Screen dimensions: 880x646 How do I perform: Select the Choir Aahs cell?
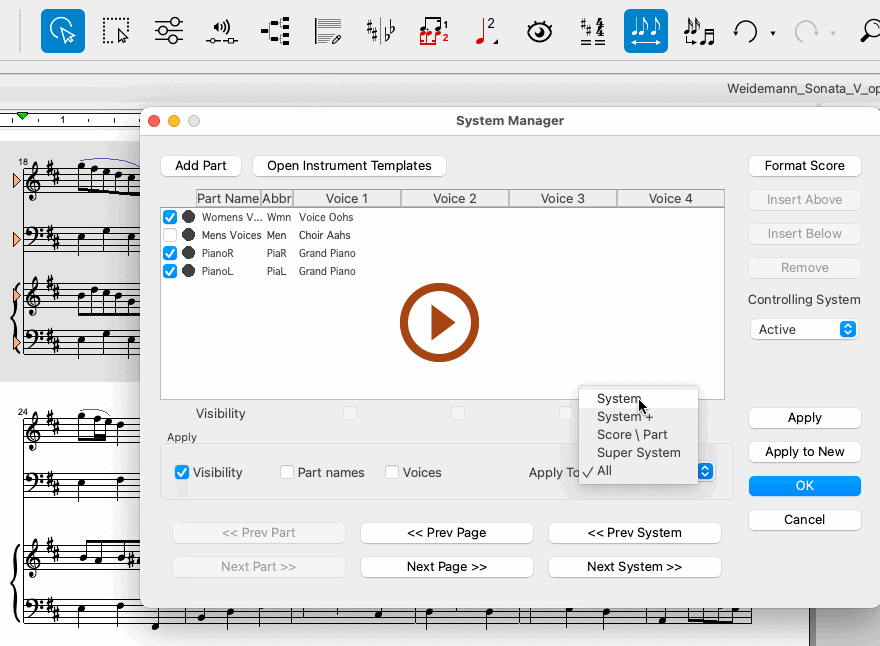(x=324, y=235)
